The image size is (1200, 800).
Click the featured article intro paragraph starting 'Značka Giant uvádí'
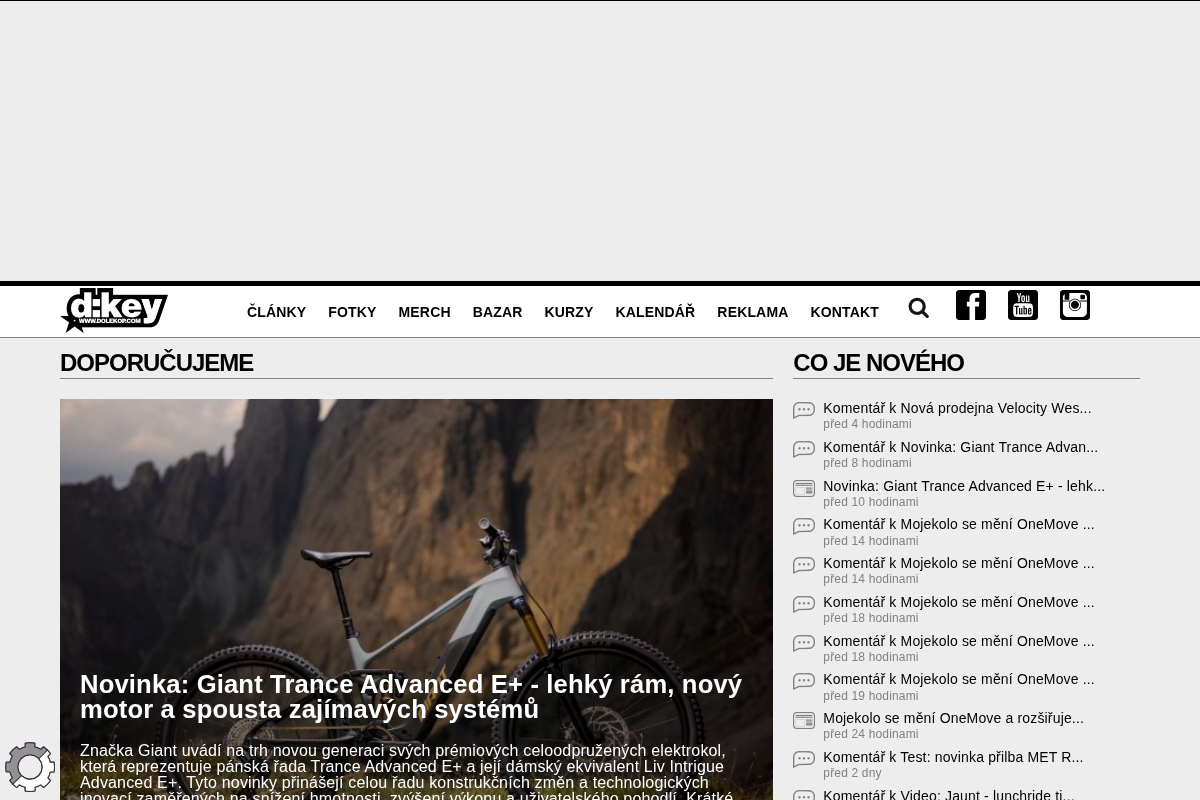point(408,771)
